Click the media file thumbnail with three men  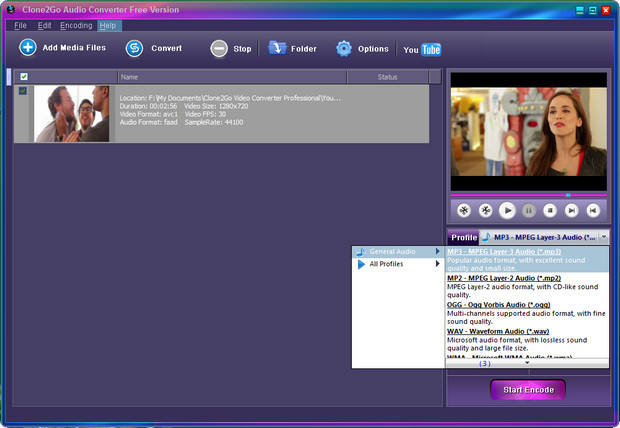71,114
